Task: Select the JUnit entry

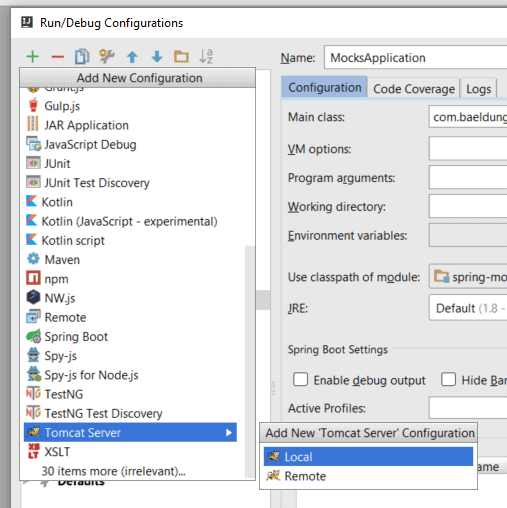Action: point(130,164)
